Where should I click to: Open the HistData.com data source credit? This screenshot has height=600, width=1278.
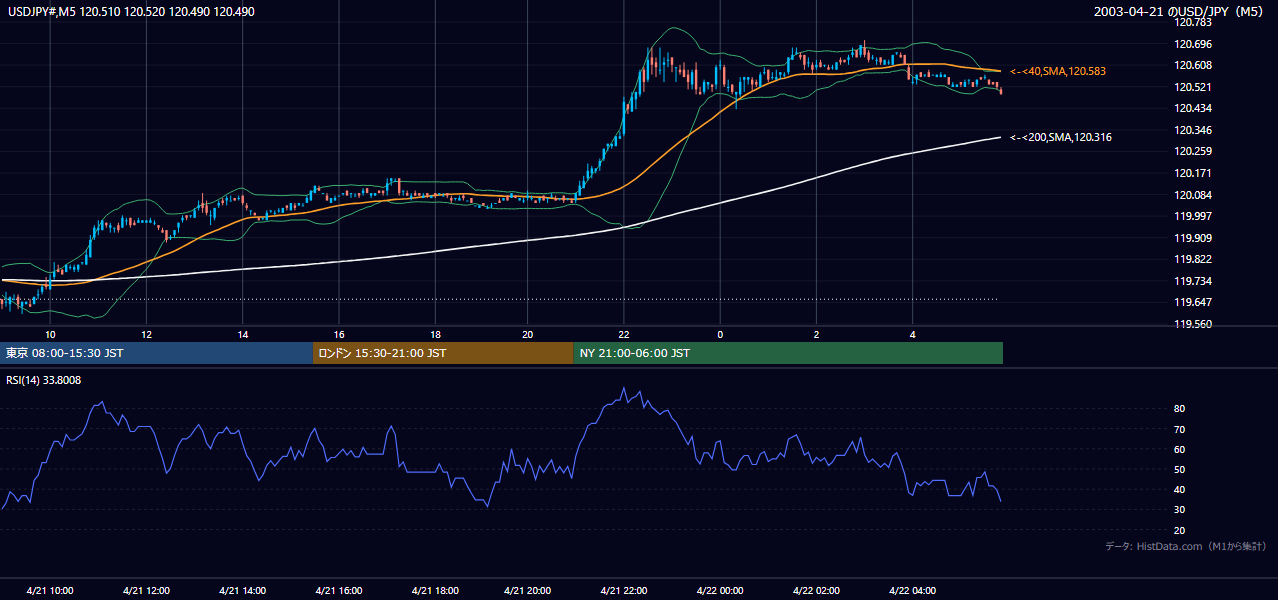tap(1186, 546)
